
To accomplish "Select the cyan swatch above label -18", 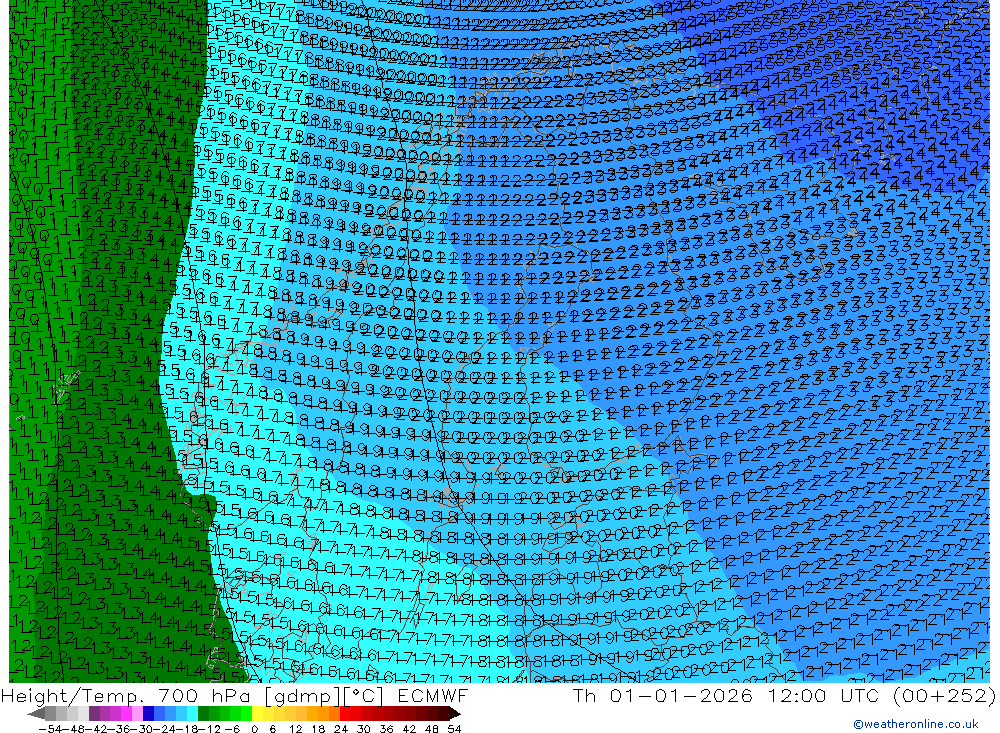I will tap(192, 713).
